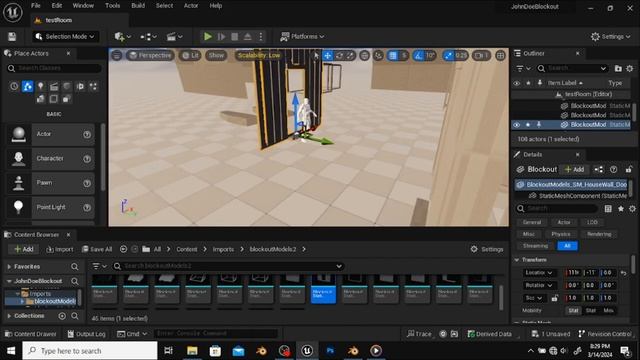
Task: Click the Add button in Details panel
Action: tap(574, 169)
